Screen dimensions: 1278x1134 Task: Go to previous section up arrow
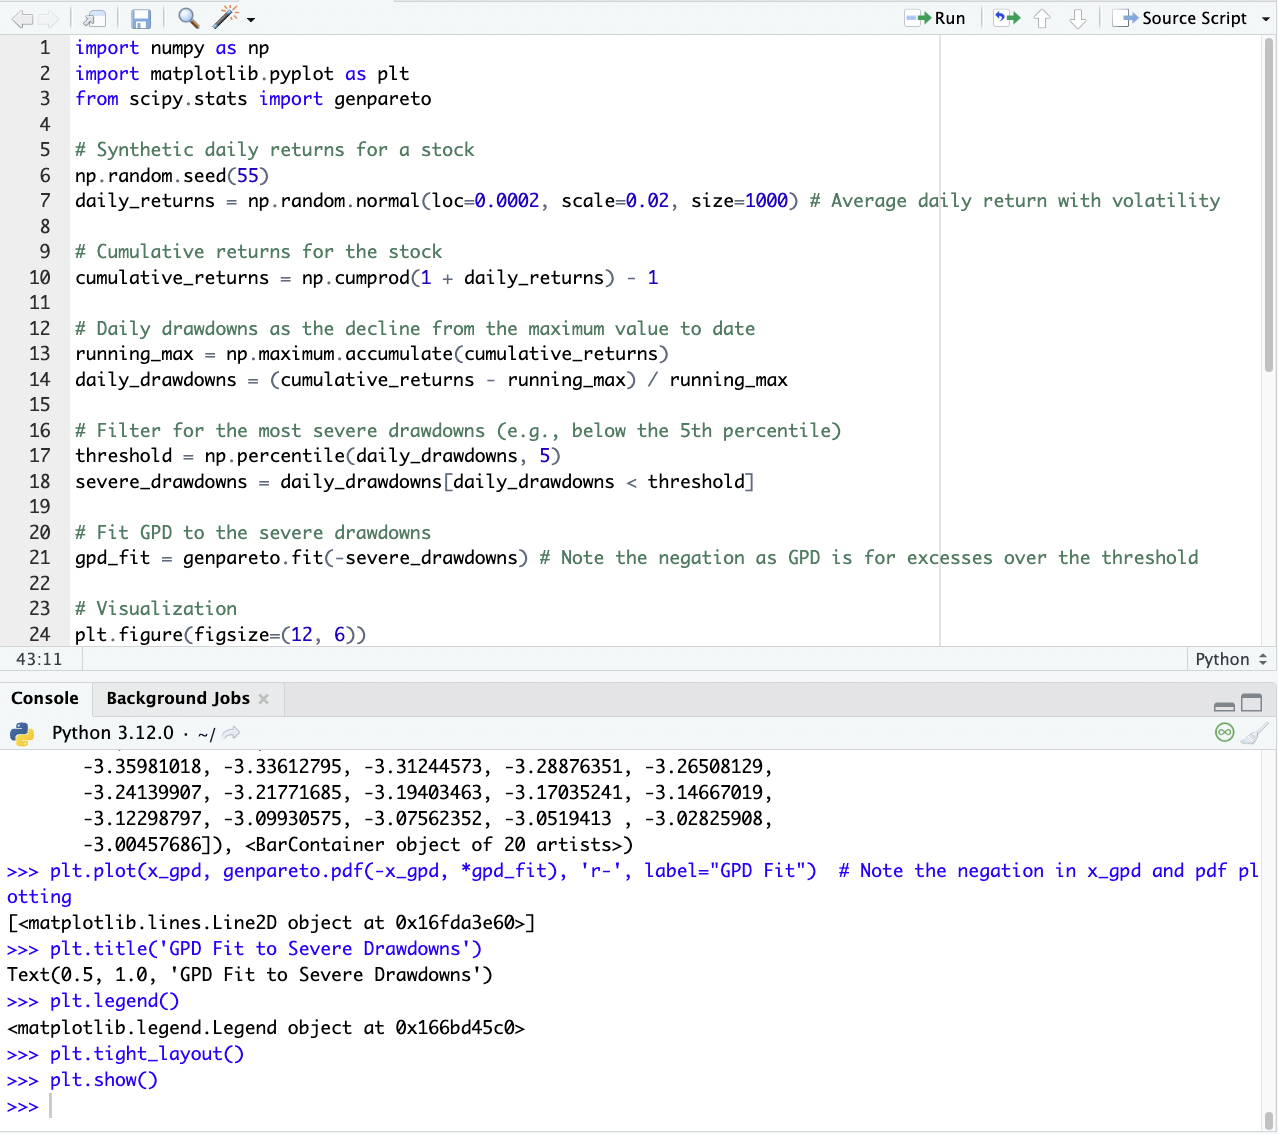coord(1042,18)
